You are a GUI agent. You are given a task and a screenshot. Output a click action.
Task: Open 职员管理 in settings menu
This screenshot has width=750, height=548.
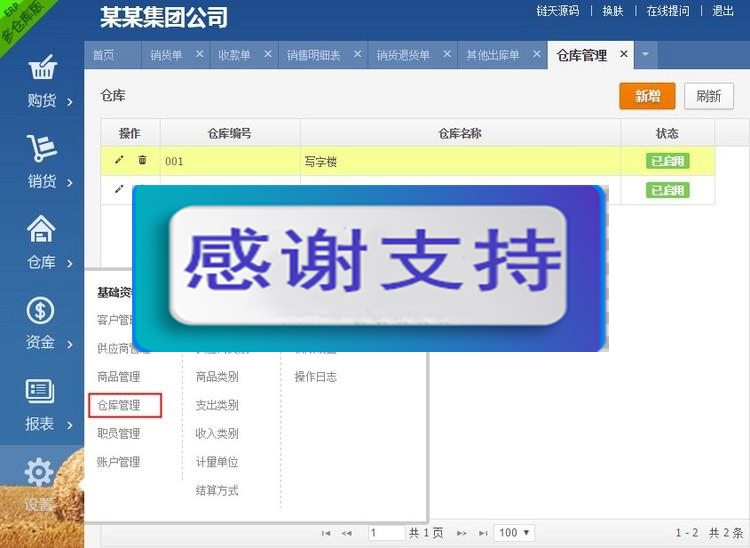click(x=119, y=434)
